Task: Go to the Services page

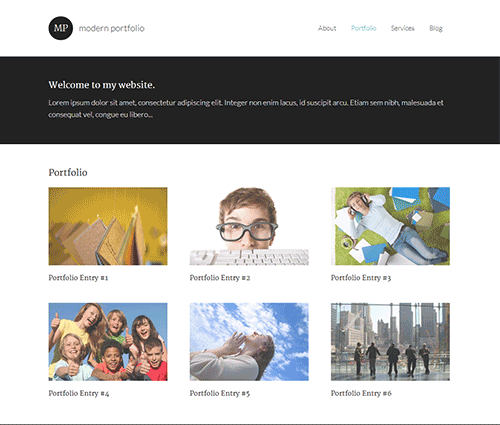Action: pos(403,28)
